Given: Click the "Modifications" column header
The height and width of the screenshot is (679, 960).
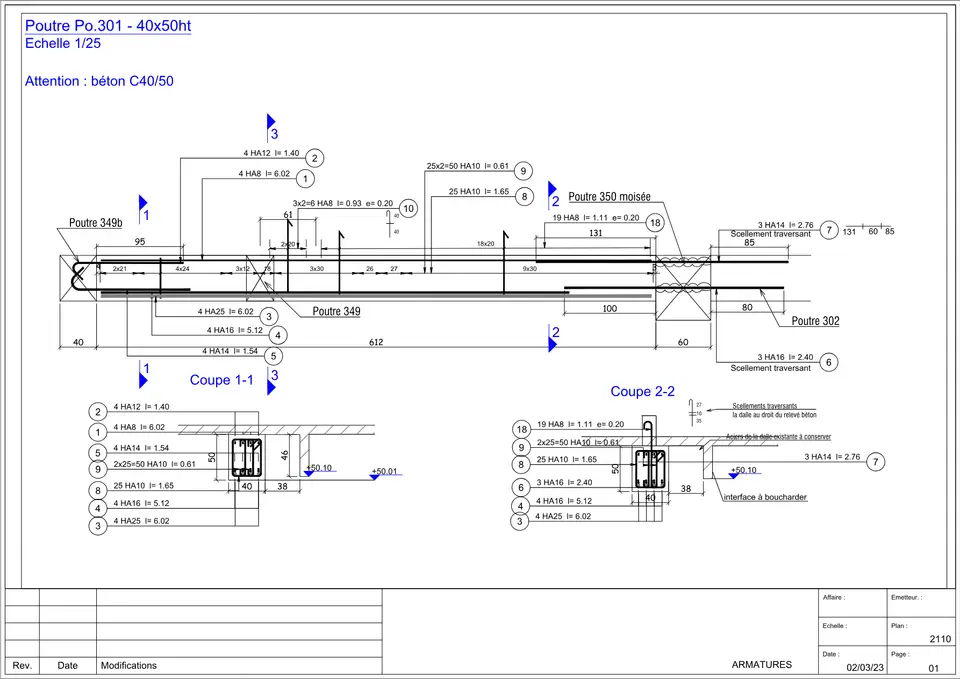Looking at the screenshot, I should [x=129, y=666].
